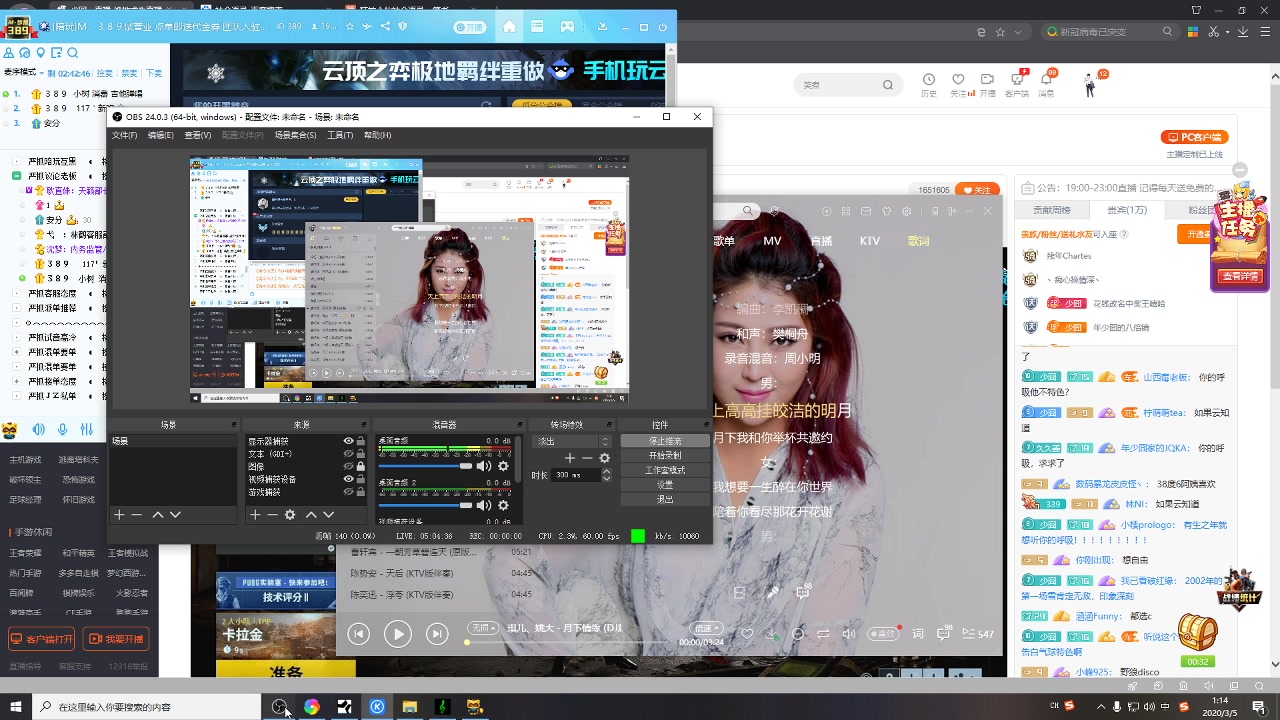Remove selected source with minus icon

[x=272, y=515]
